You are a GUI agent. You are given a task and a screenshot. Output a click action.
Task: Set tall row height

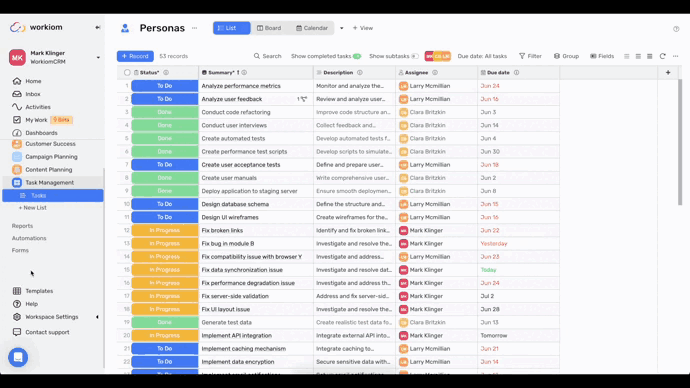pyautogui.click(x=650, y=56)
